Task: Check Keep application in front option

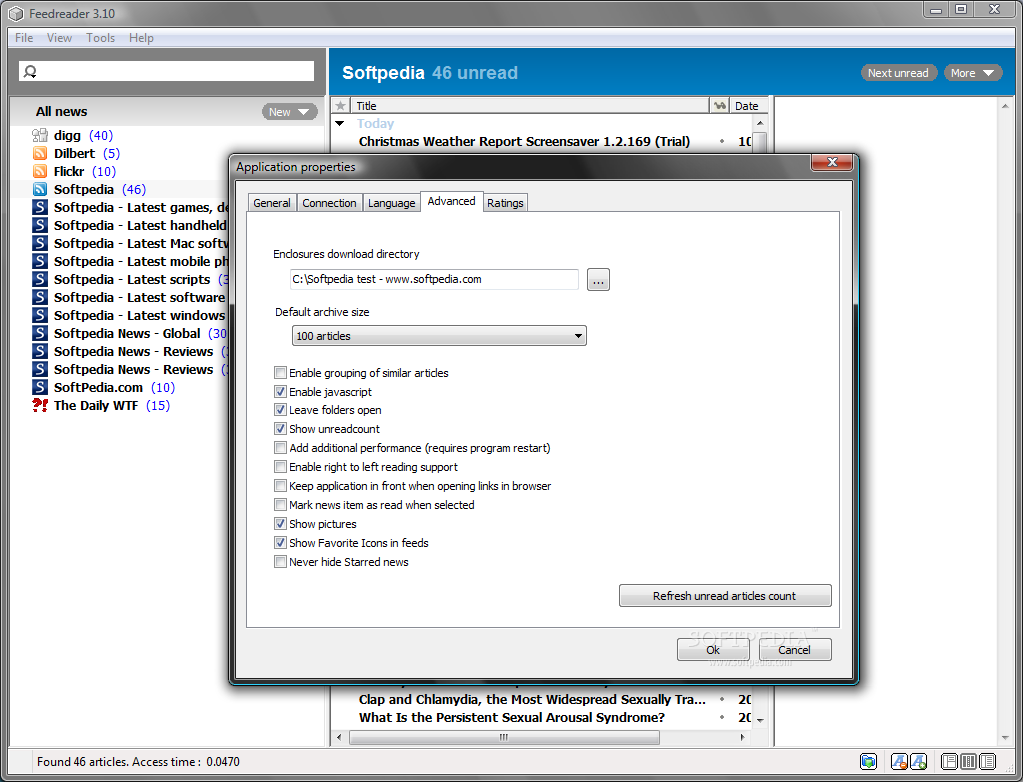Action: (280, 485)
